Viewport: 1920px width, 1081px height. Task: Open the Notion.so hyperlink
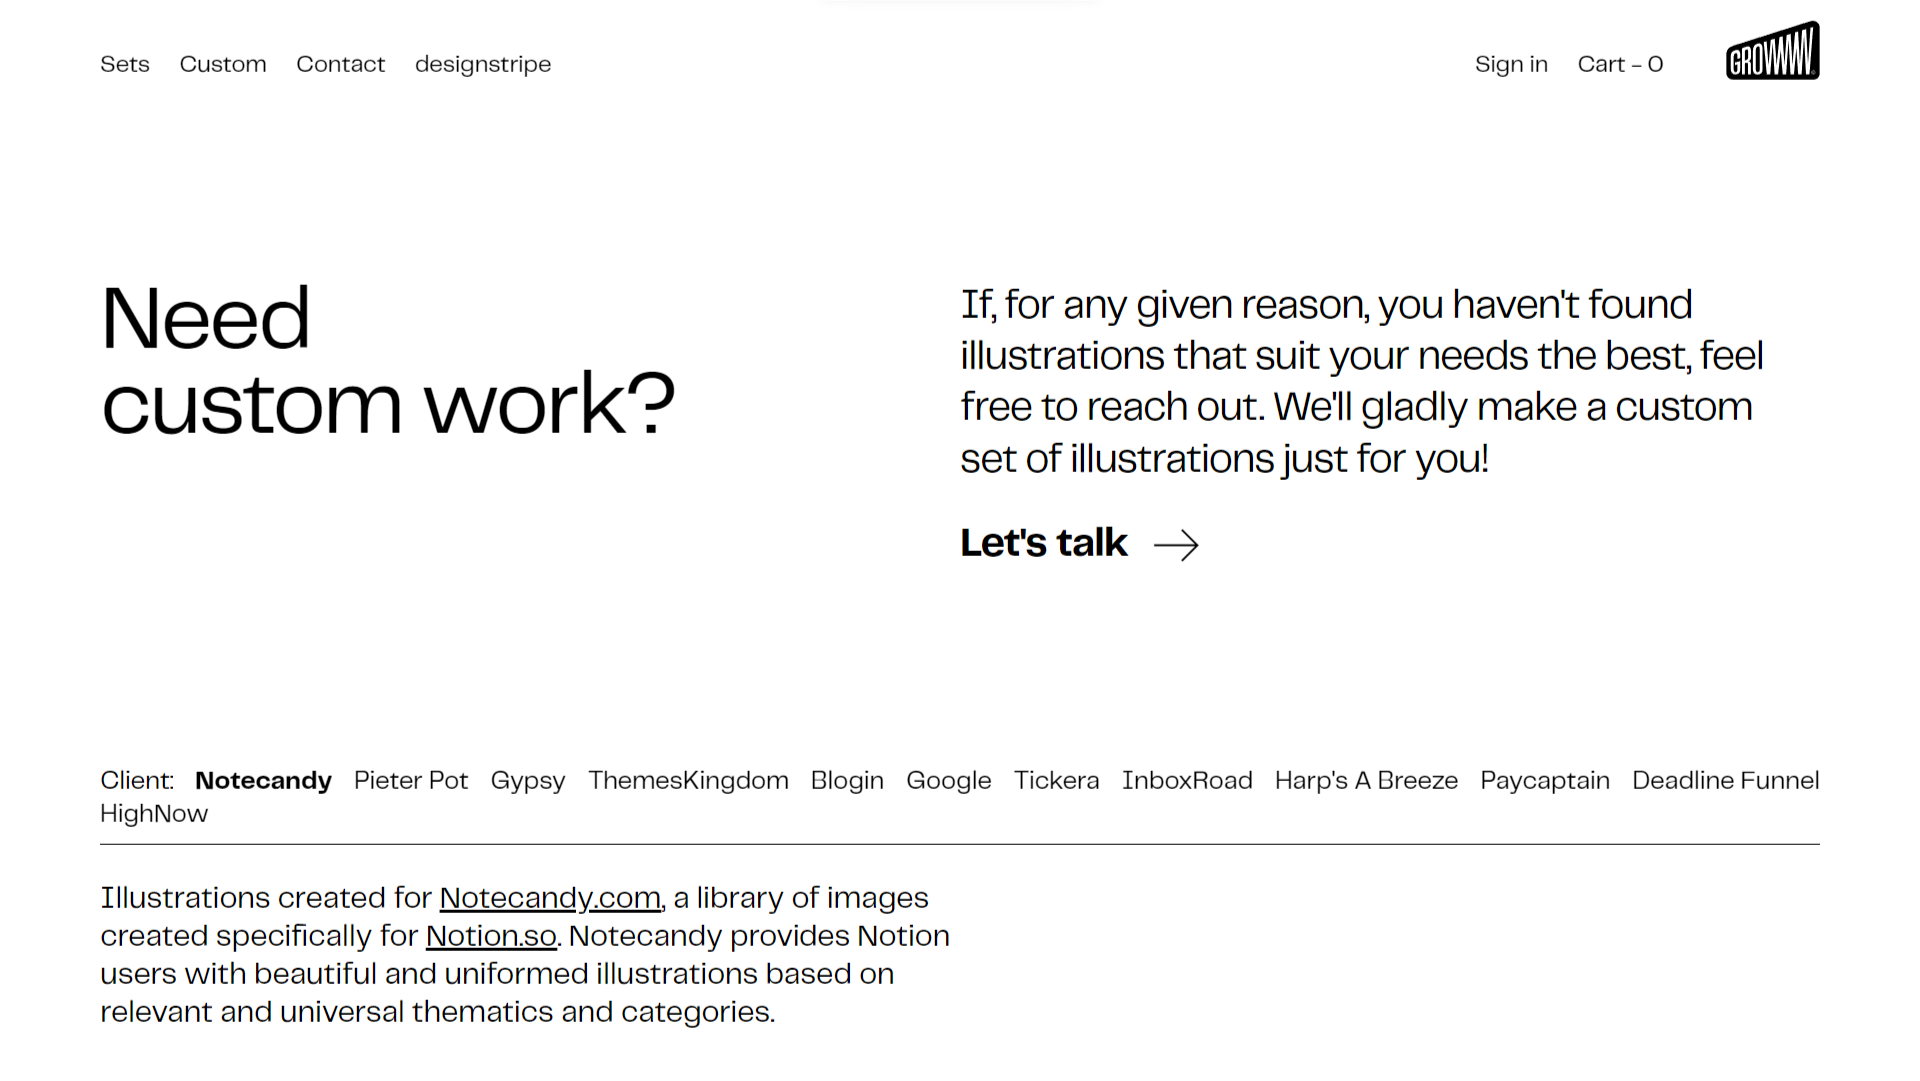[x=491, y=936]
